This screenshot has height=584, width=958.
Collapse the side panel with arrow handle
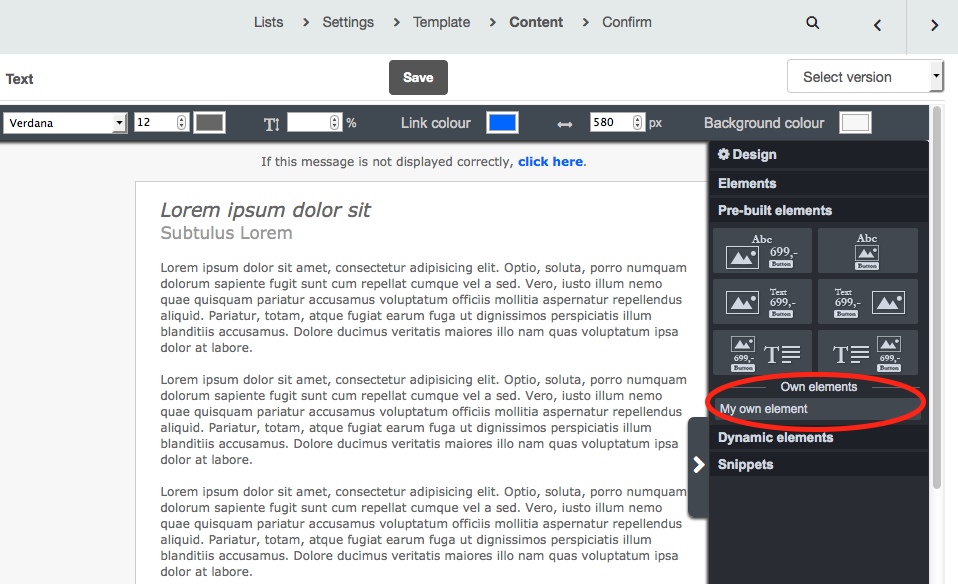pyautogui.click(x=699, y=465)
